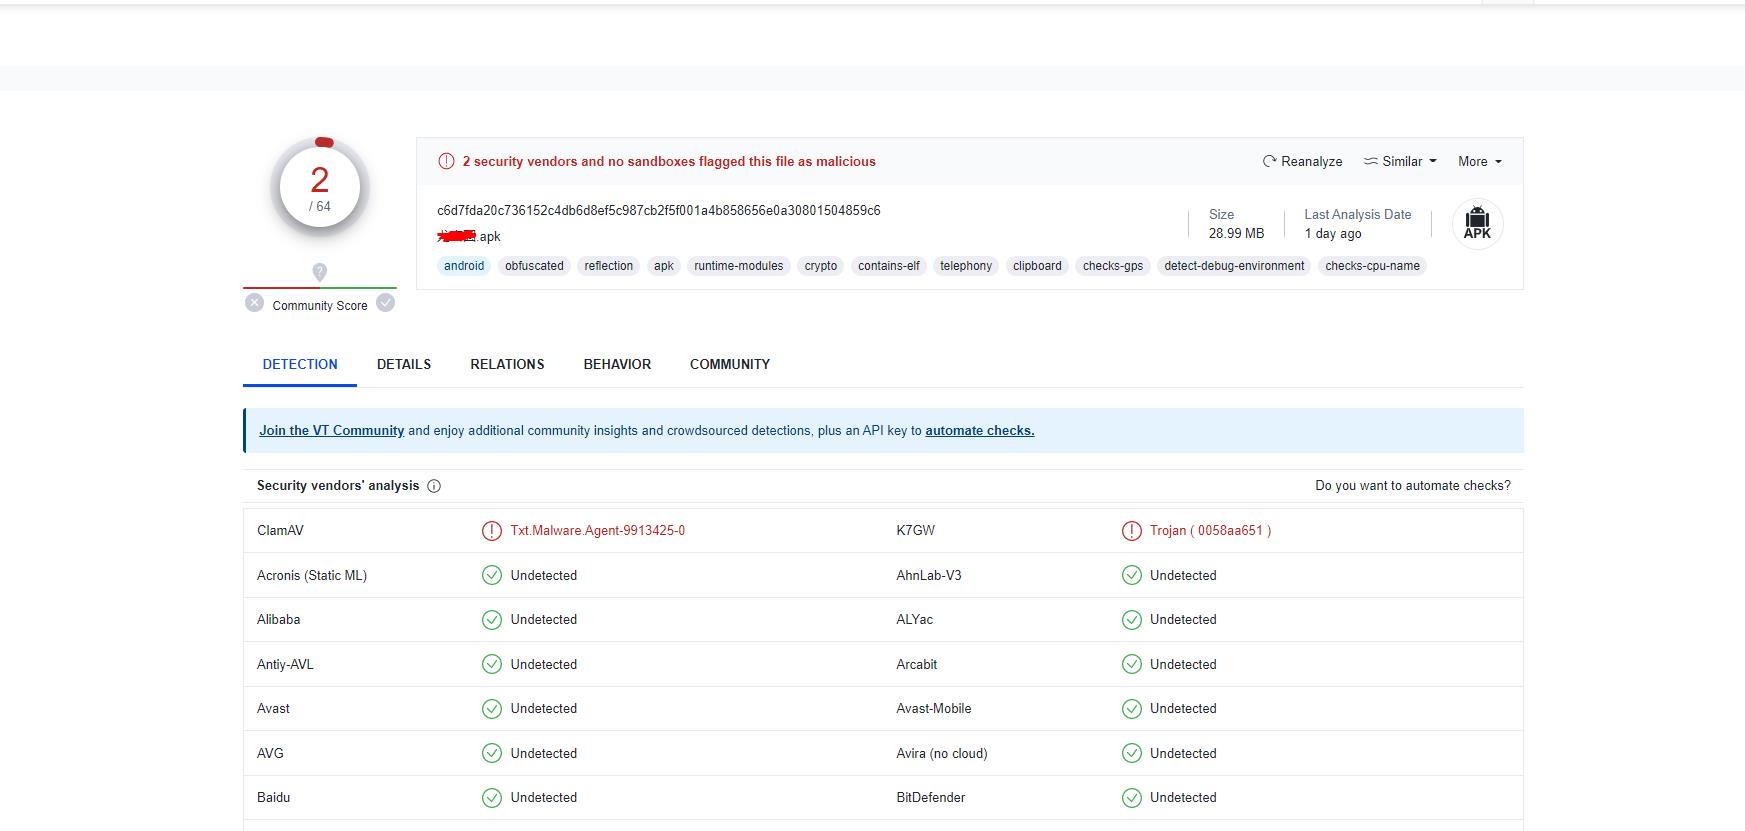Viewport: 1745px width, 831px height.
Task: Click the Arcabit undetected check icon
Action: tap(1131, 664)
